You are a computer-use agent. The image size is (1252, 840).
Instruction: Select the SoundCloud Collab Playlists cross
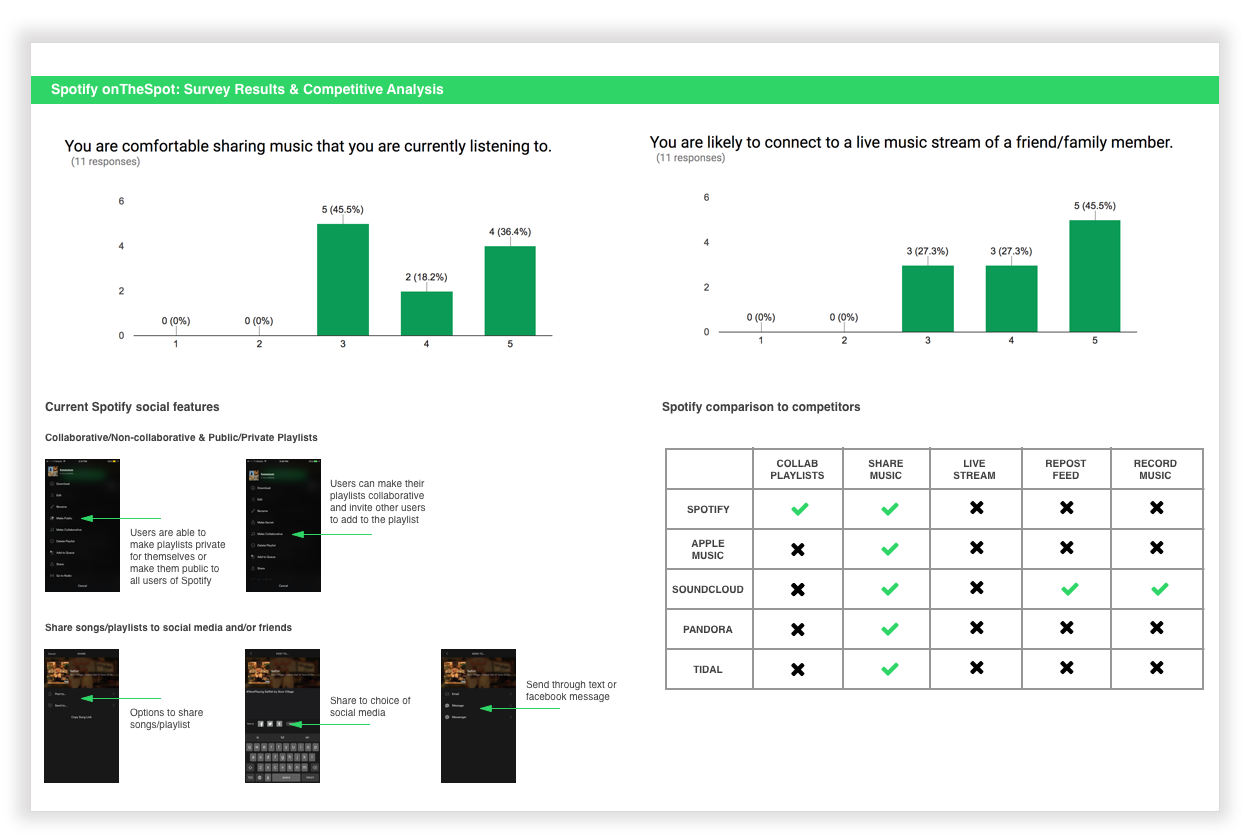798,590
